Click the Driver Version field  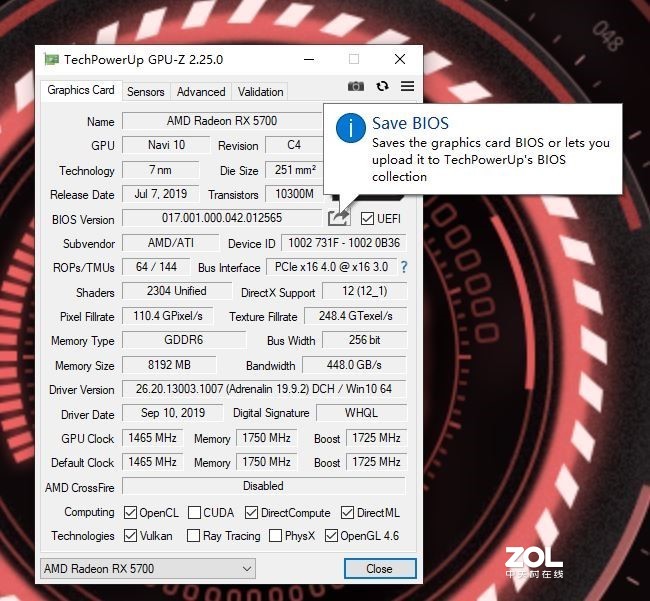click(264, 389)
